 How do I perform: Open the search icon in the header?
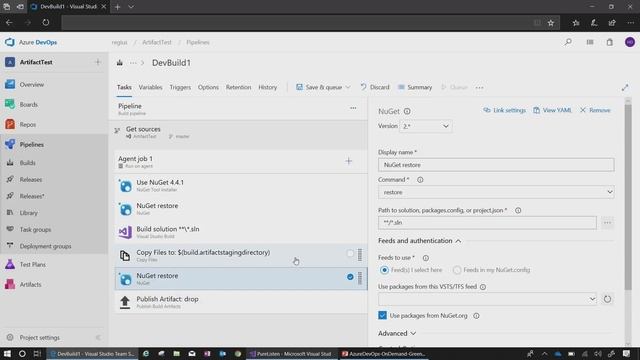pyautogui.click(x=568, y=42)
